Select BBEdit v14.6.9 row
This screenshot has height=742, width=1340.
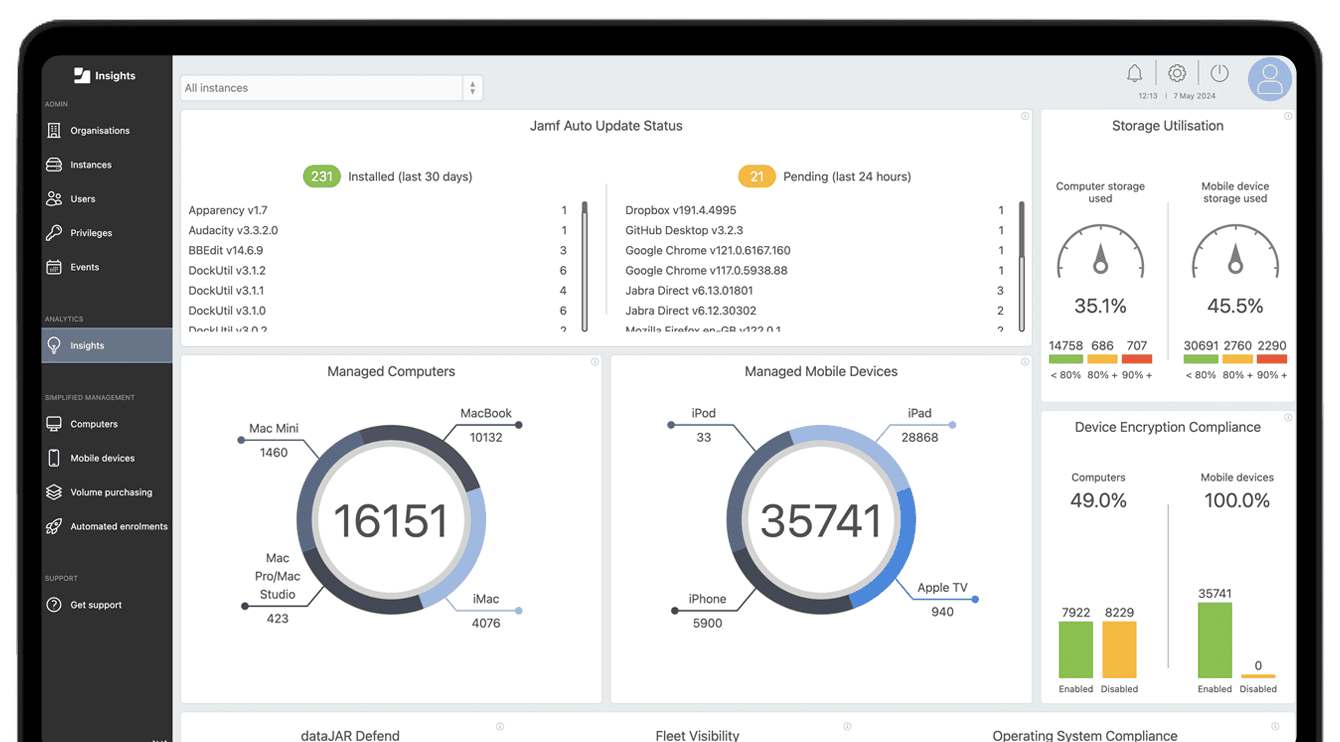378,251
